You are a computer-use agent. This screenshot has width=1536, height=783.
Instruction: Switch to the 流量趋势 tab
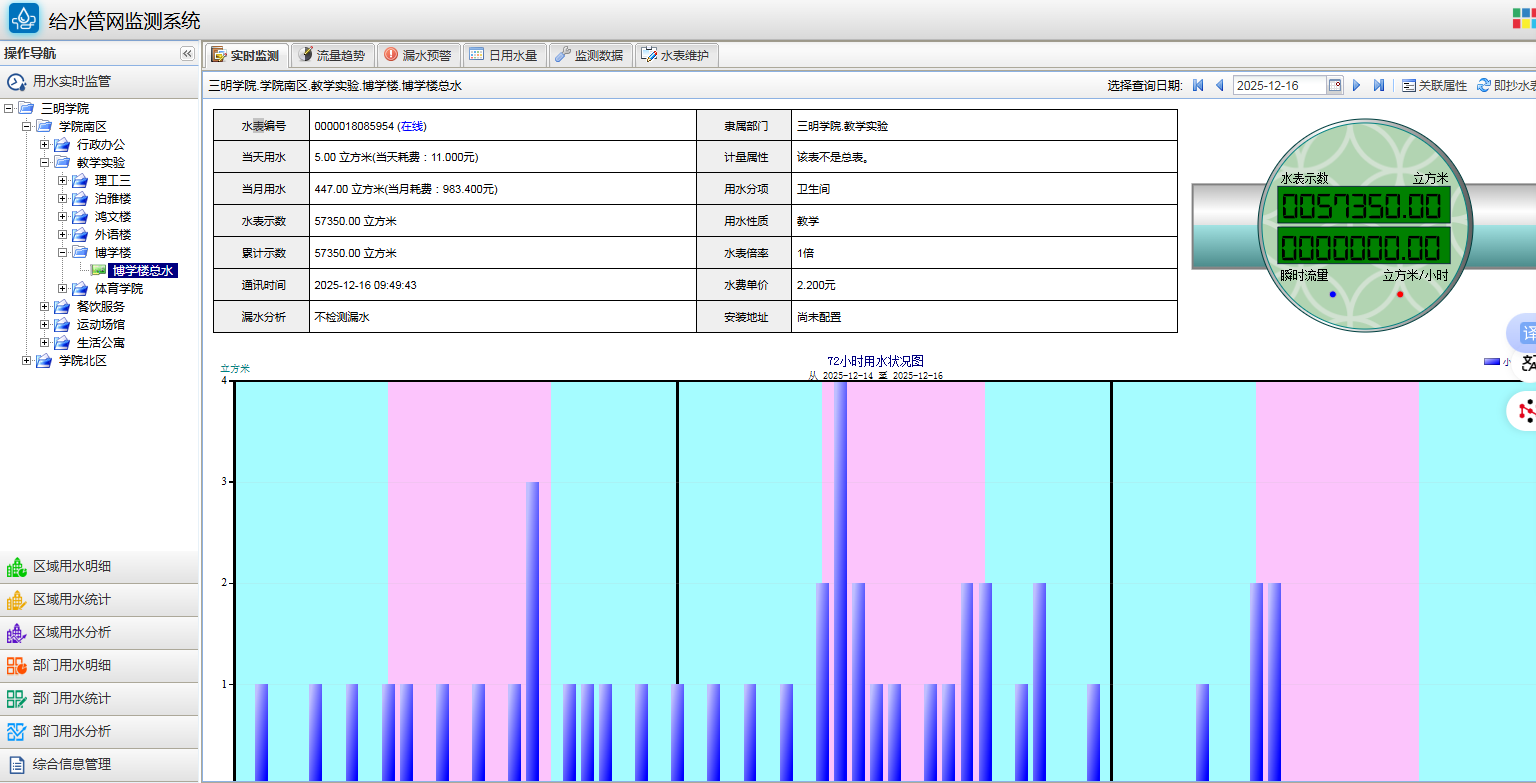[333, 56]
